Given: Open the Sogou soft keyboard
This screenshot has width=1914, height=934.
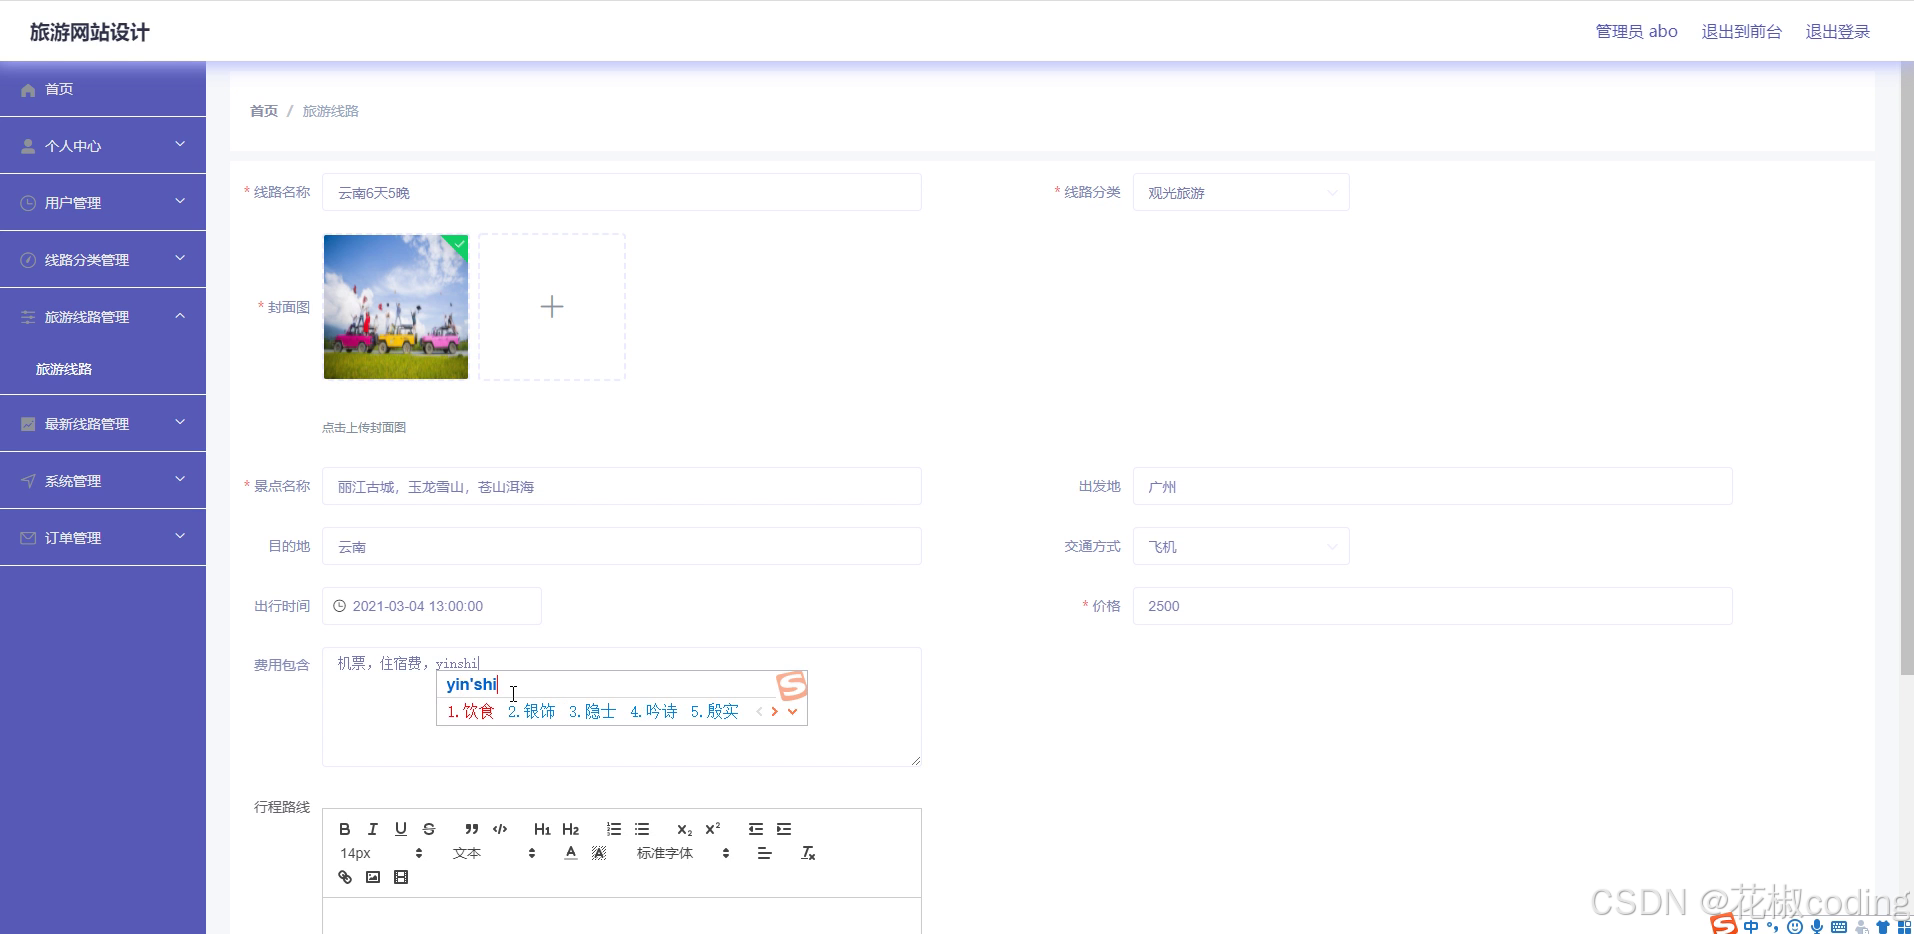Looking at the screenshot, I should tap(1839, 926).
